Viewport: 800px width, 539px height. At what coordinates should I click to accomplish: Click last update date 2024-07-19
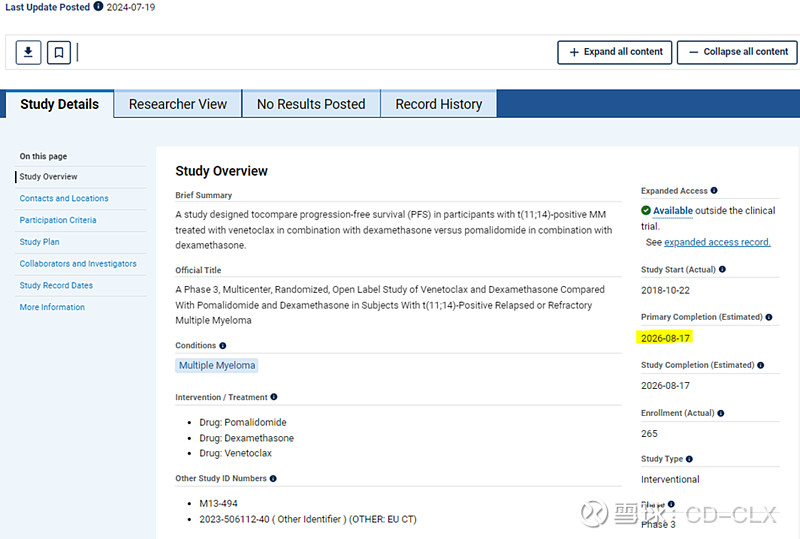131,7
